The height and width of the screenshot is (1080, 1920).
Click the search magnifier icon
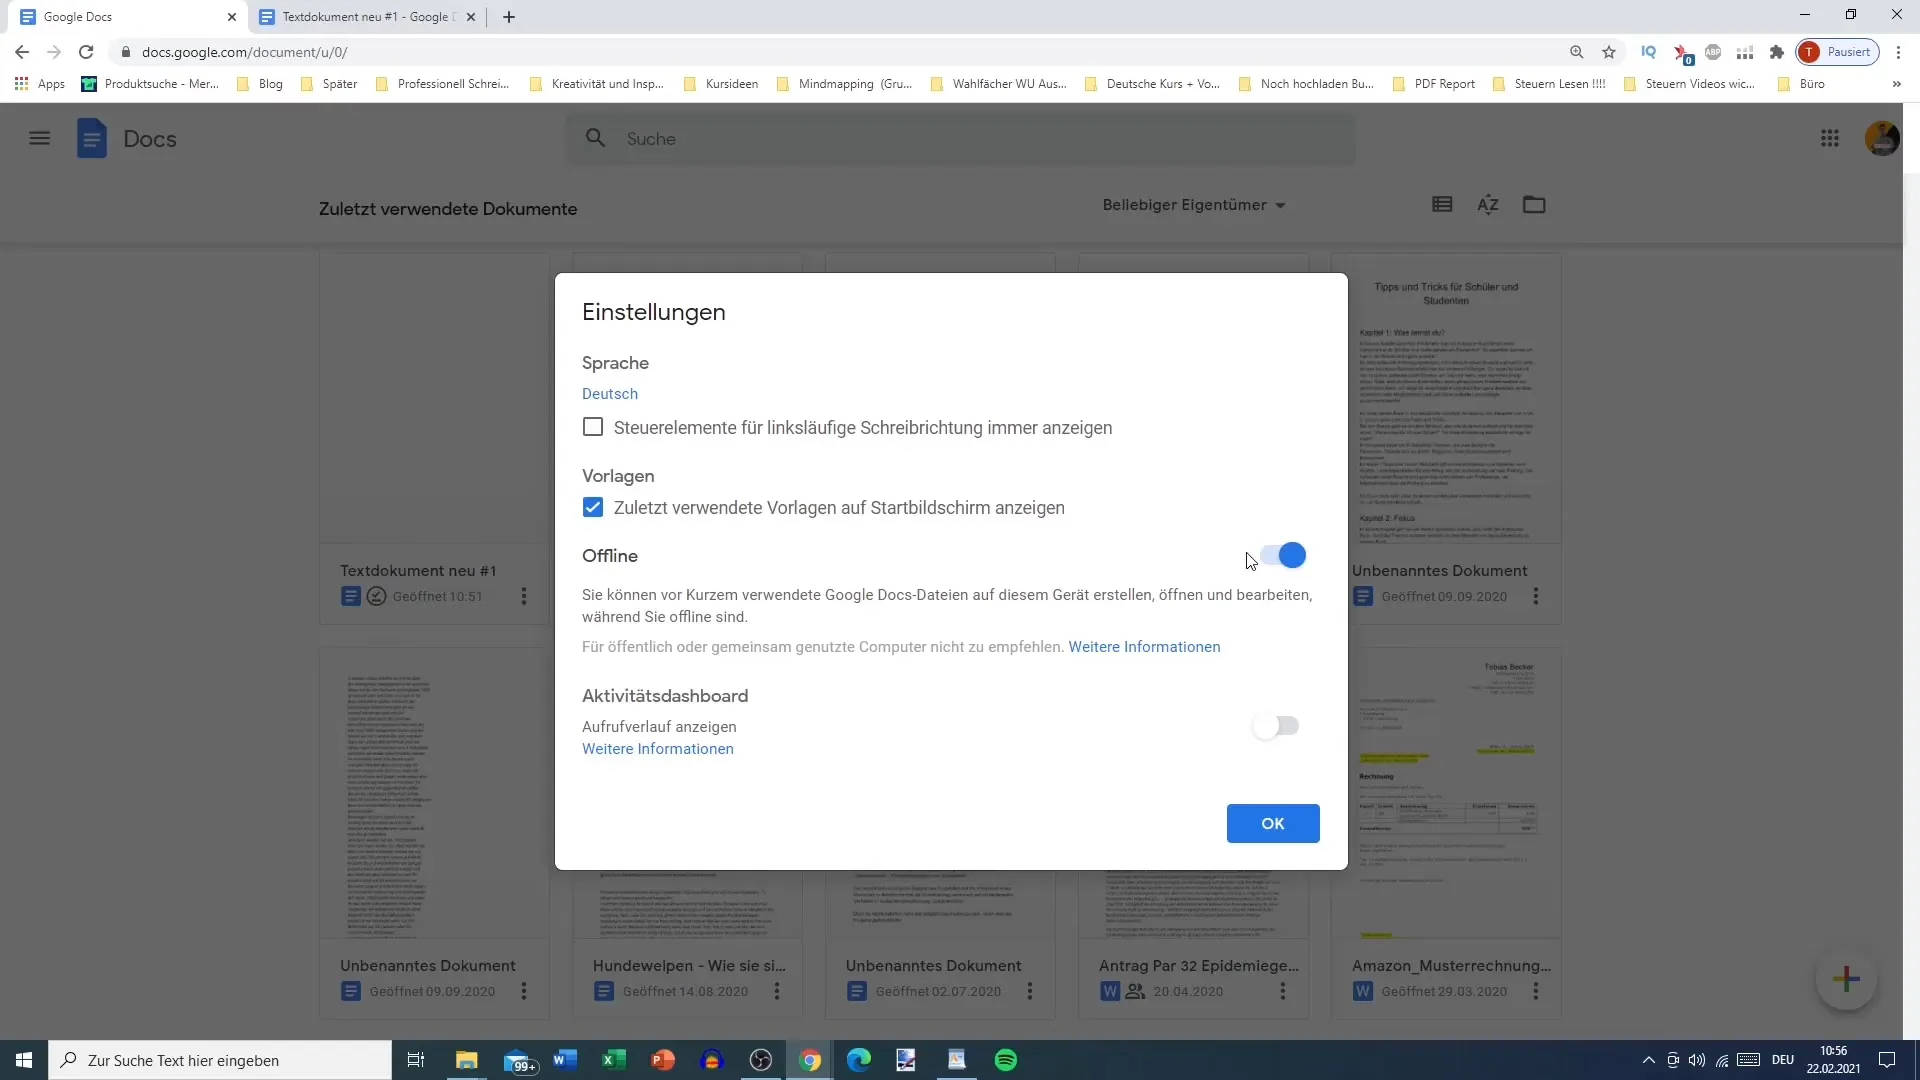tap(595, 138)
